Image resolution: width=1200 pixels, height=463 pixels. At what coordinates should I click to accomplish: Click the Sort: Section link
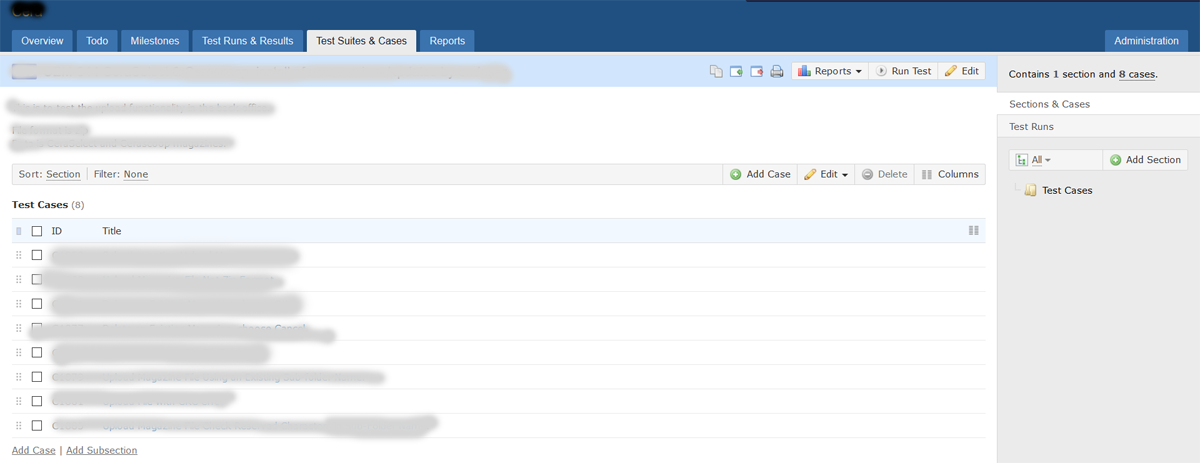coord(63,174)
